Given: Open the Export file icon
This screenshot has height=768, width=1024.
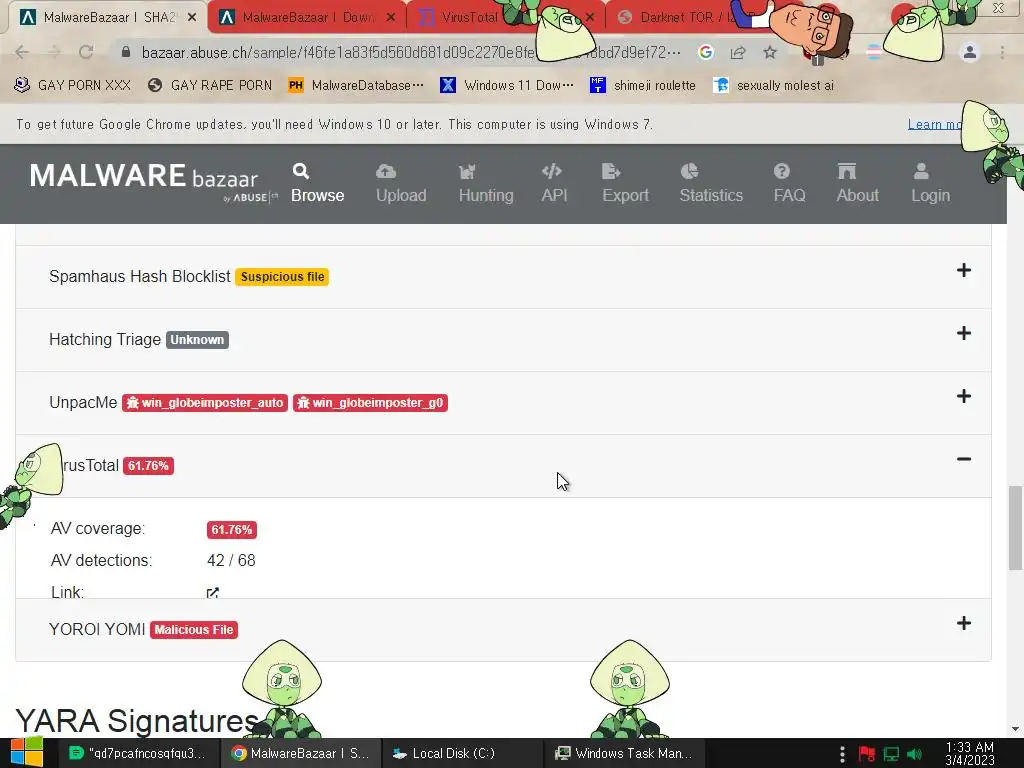Looking at the screenshot, I should click(x=611, y=171).
